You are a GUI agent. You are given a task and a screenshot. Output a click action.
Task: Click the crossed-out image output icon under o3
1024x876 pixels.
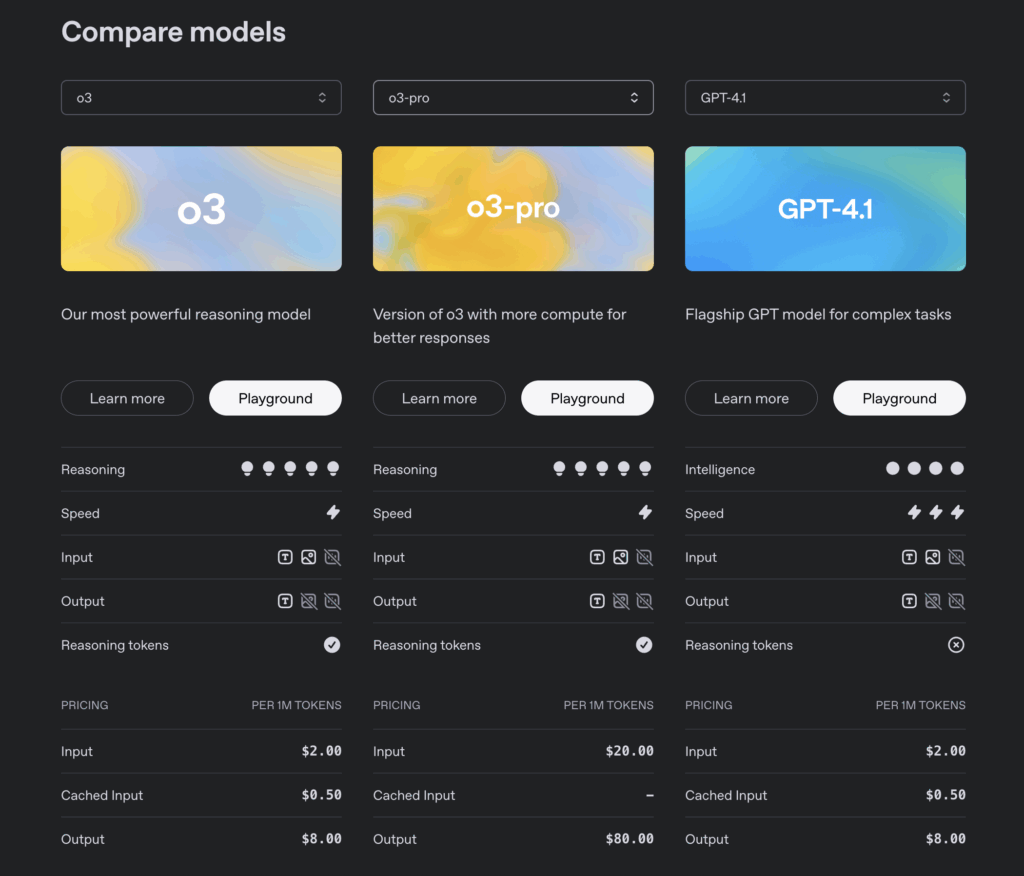pyautogui.click(x=309, y=601)
